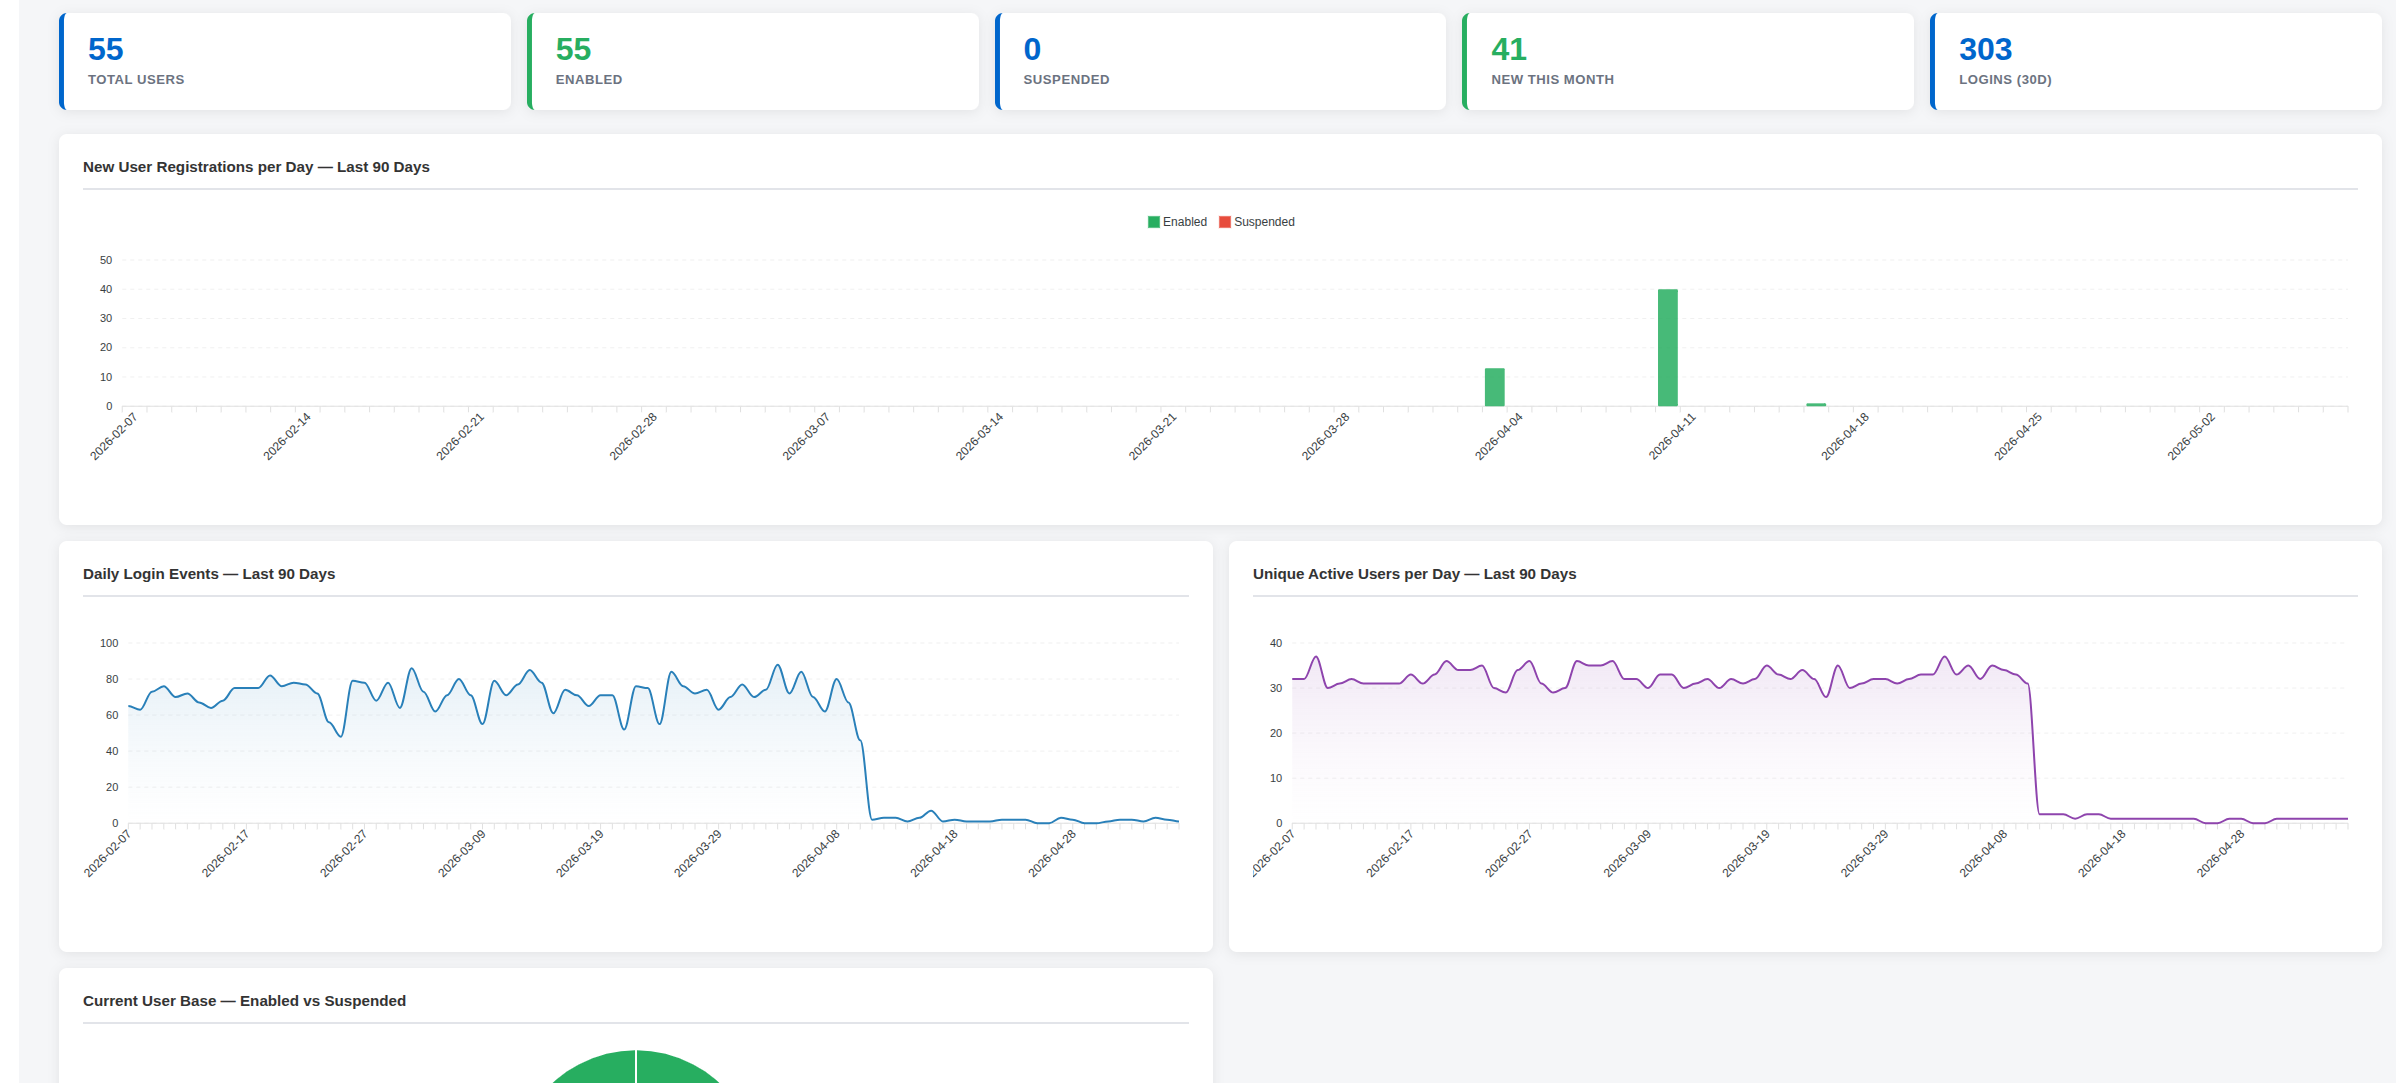2396x1083 pixels.
Task: Click the 'Unique Active Users per Day' heading
Action: (x=1414, y=574)
